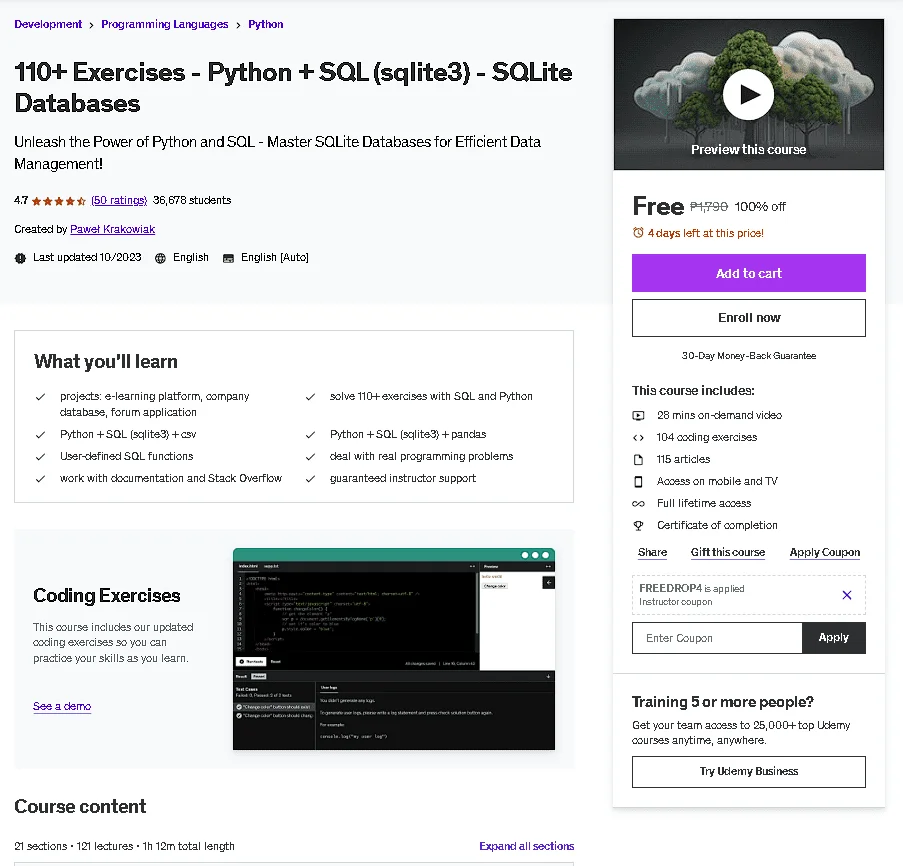903x866 pixels.
Task: Click the coupon Apply button
Action: point(833,638)
